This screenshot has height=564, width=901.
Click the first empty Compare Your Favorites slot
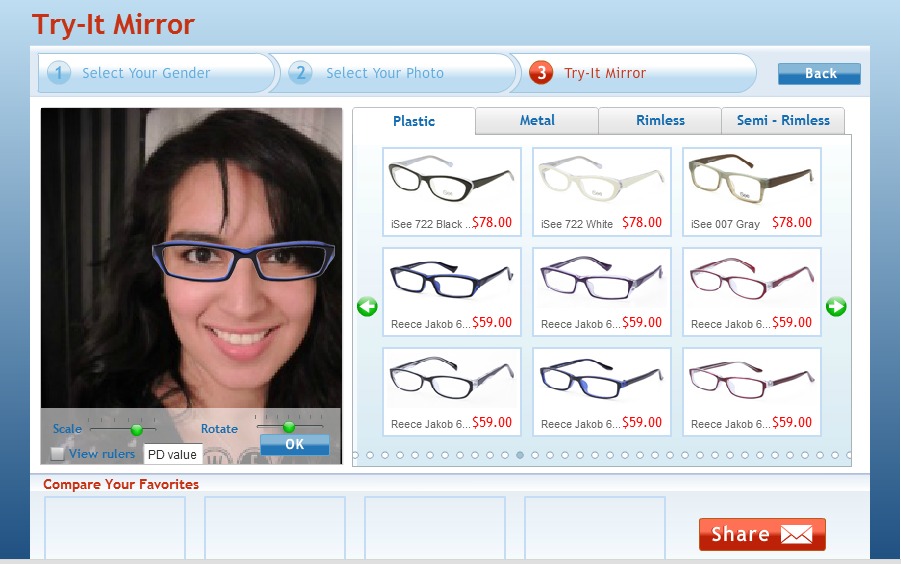click(115, 527)
